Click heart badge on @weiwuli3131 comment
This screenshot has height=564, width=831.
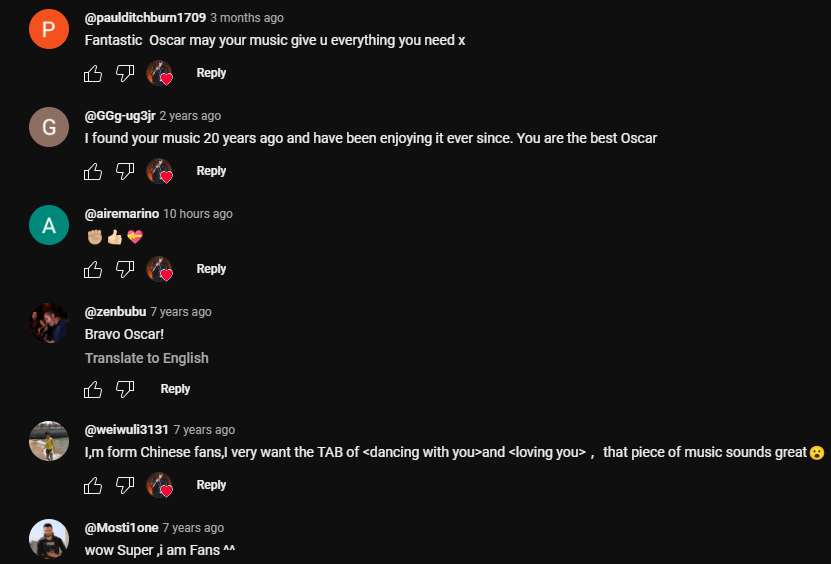point(160,485)
